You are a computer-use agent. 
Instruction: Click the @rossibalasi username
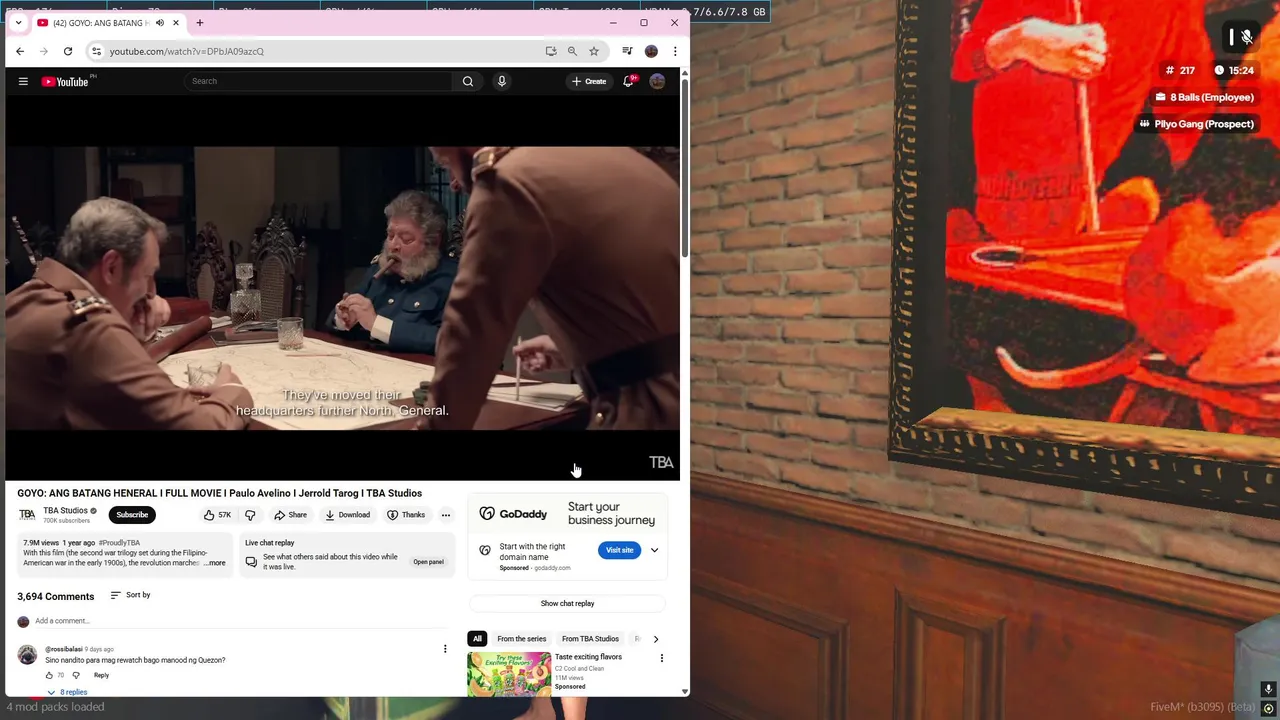point(63,649)
